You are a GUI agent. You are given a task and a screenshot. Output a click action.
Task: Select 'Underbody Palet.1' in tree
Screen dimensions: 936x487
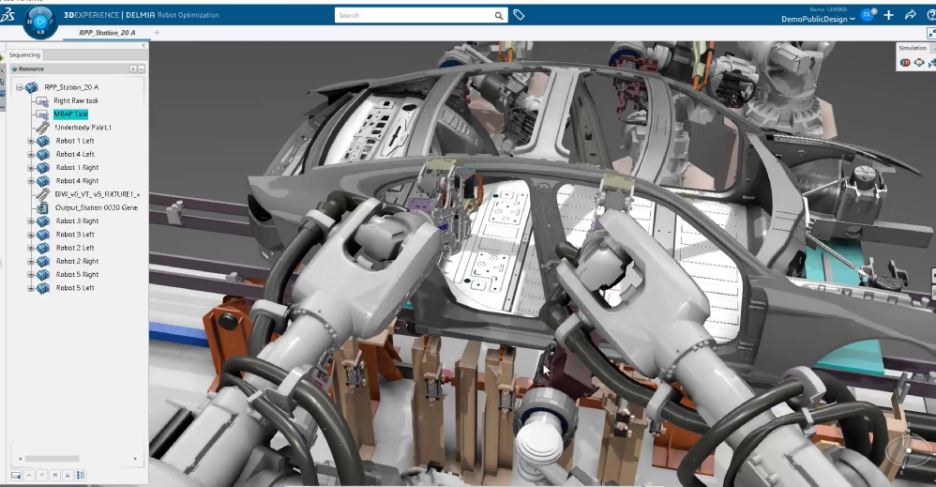coord(83,128)
